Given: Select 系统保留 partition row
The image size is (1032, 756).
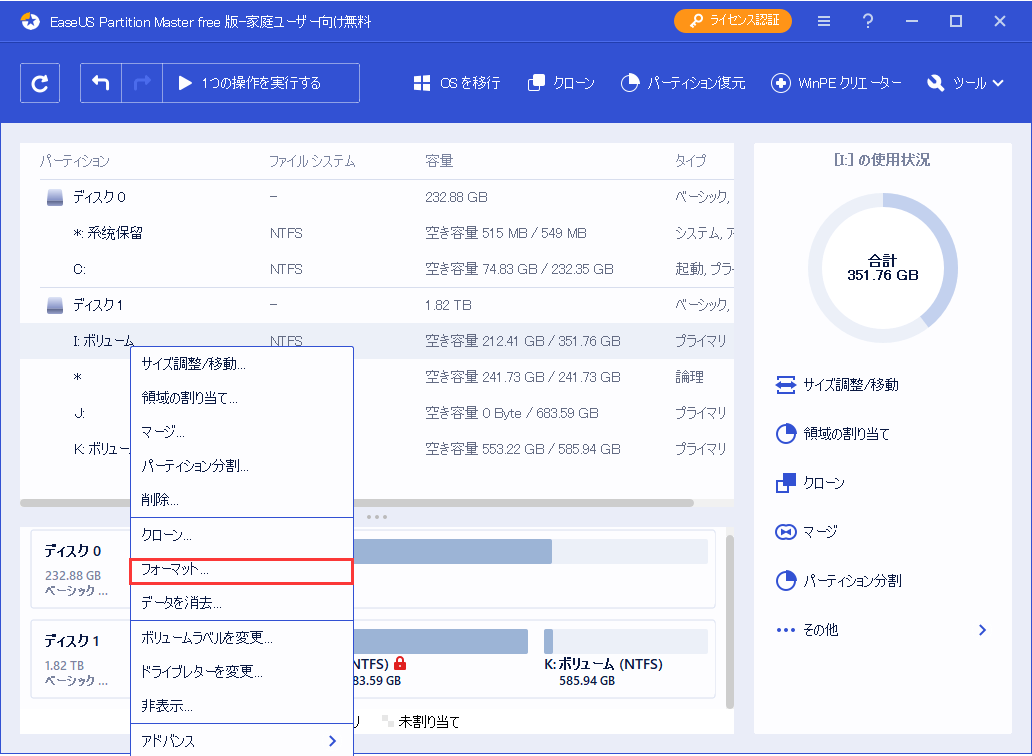Looking at the screenshot, I should tap(376, 233).
